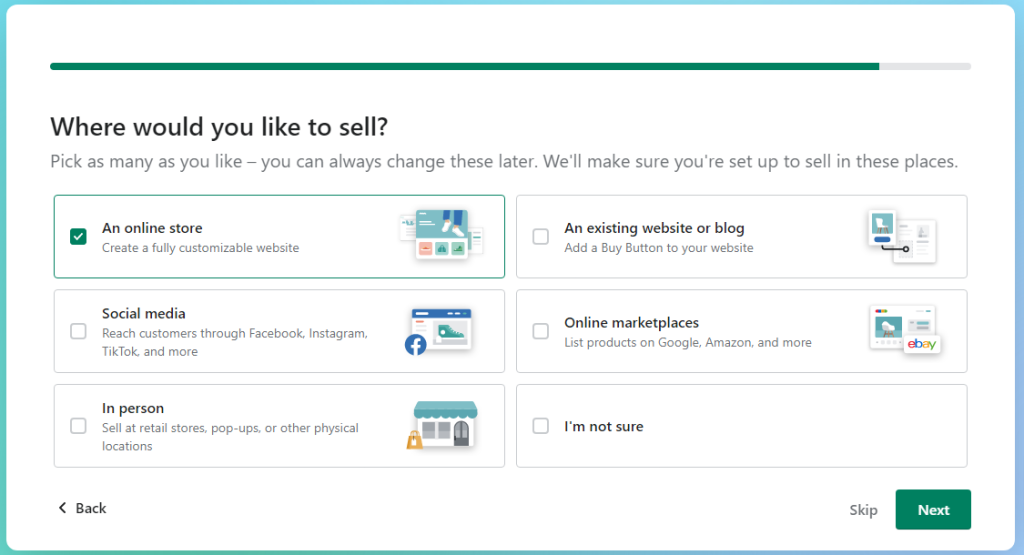Image resolution: width=1024 pixels, height=555 pixels.
Task: Click the retail storefront illustration icon
Action: click(442, 425)
